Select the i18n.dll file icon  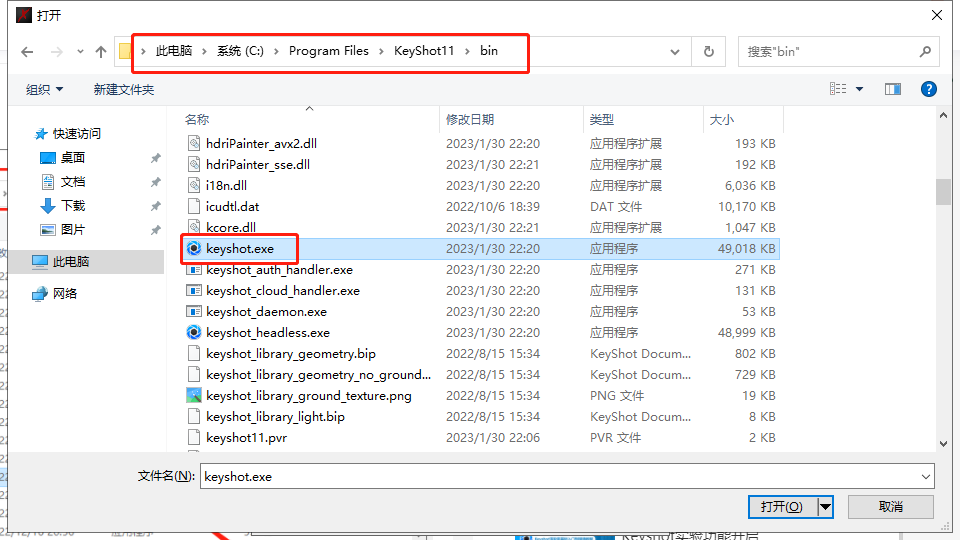tap(193, 186)
